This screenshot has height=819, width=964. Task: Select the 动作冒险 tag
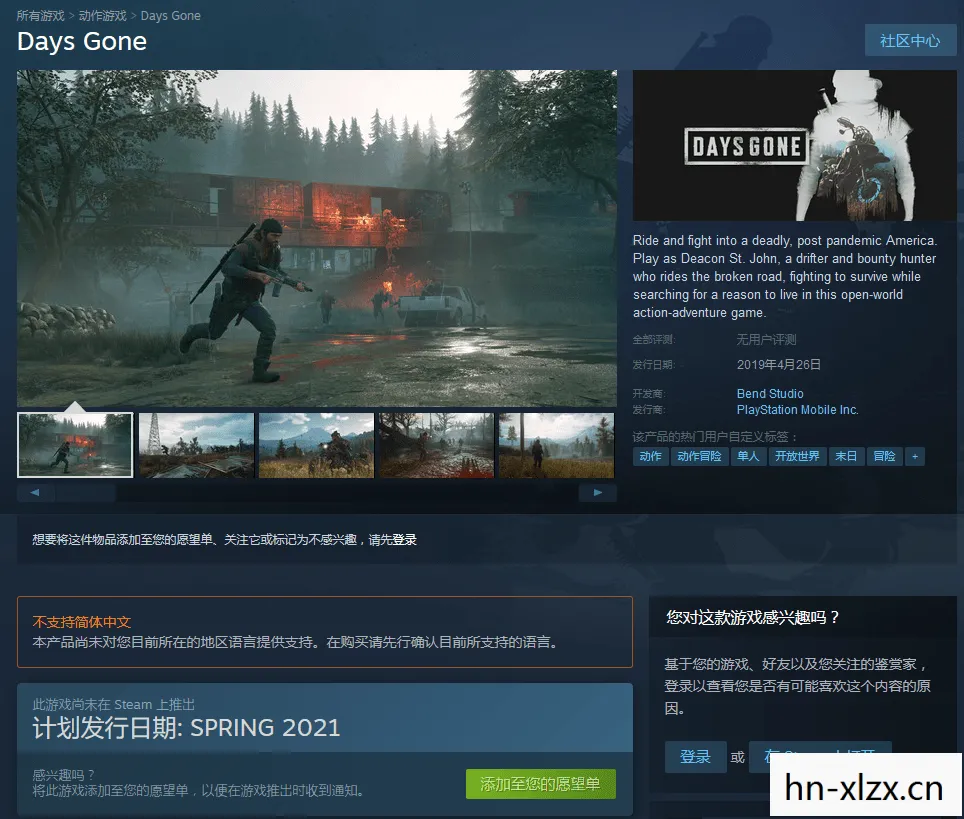pyautogui.click(x=700, y=456)
